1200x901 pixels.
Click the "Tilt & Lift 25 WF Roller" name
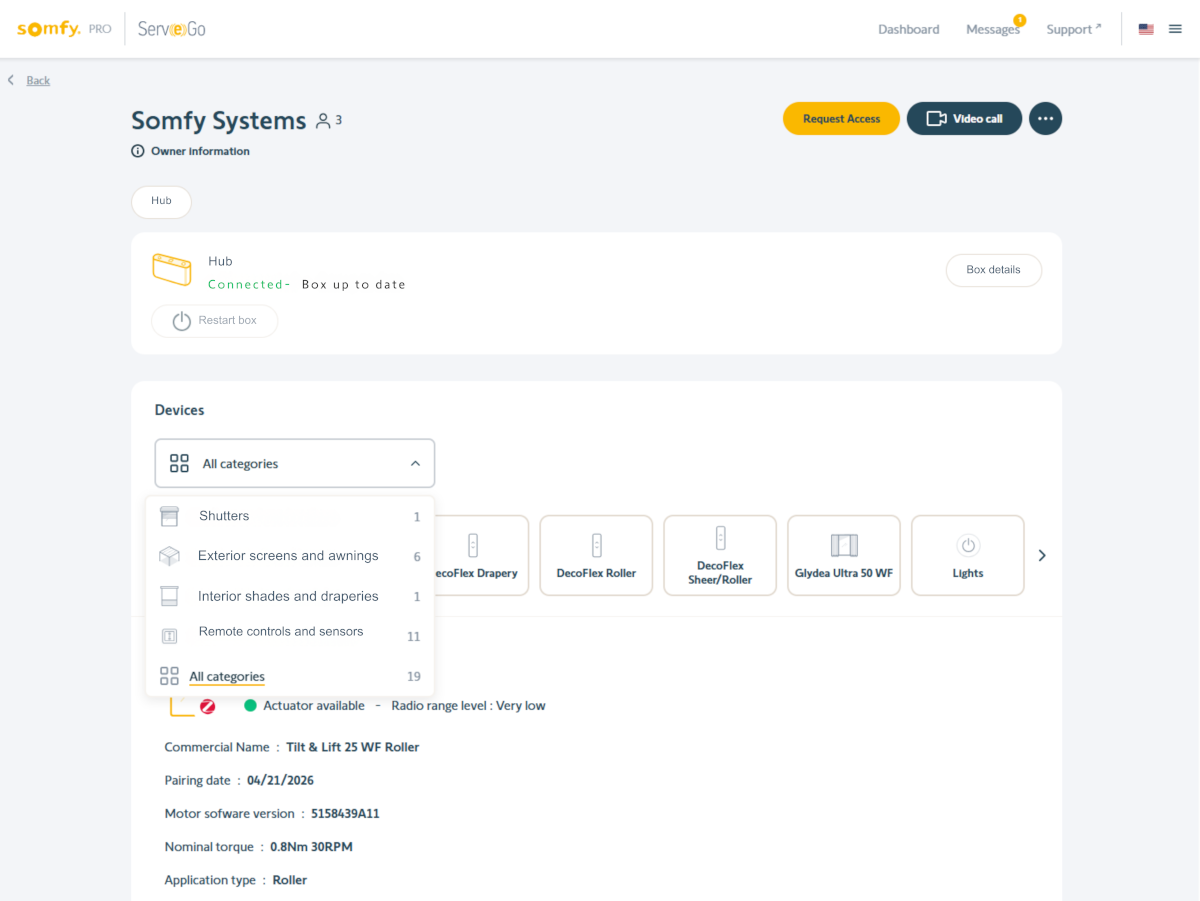[353, 747]
